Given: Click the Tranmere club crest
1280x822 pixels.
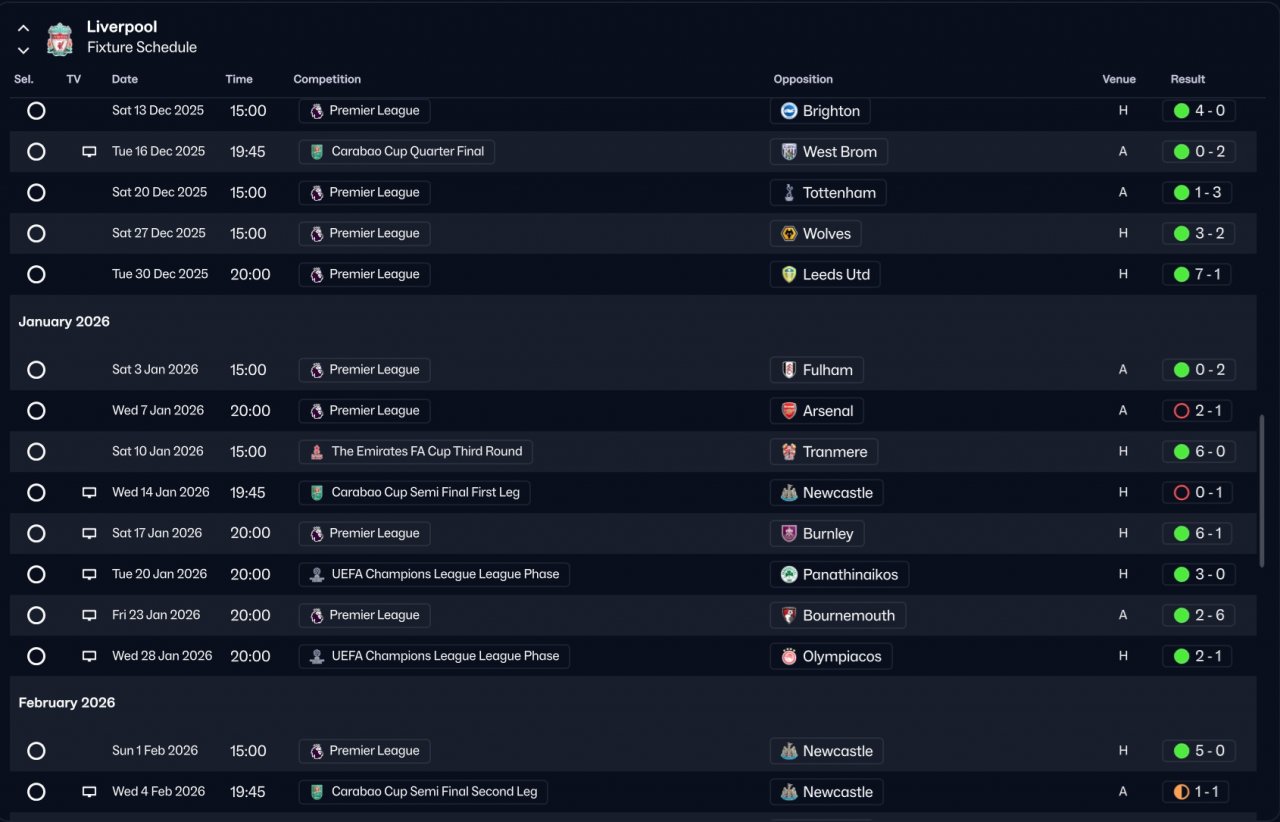Looking at the screenshot, I should 789,452.
